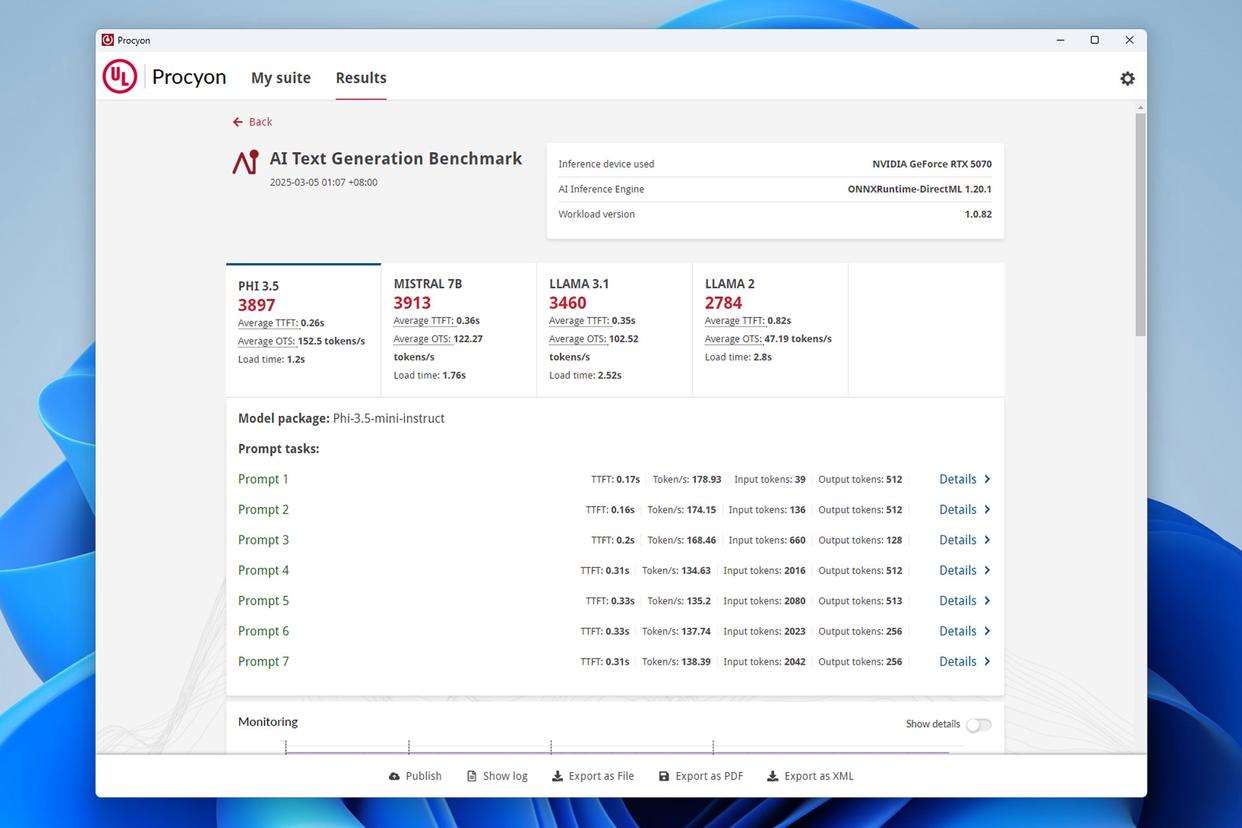Image resolution: width=1242 pixels, height=828 pixels.
Task: Switch to the My suite tab
Action: pos(281,78)
